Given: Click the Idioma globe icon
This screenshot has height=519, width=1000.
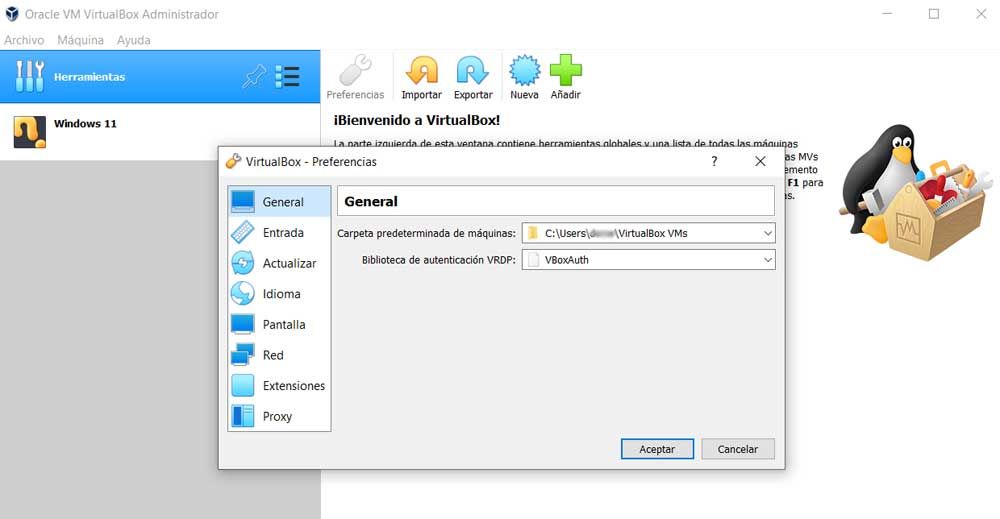Looking at the screenshot, I should click(x=242, y=294).
